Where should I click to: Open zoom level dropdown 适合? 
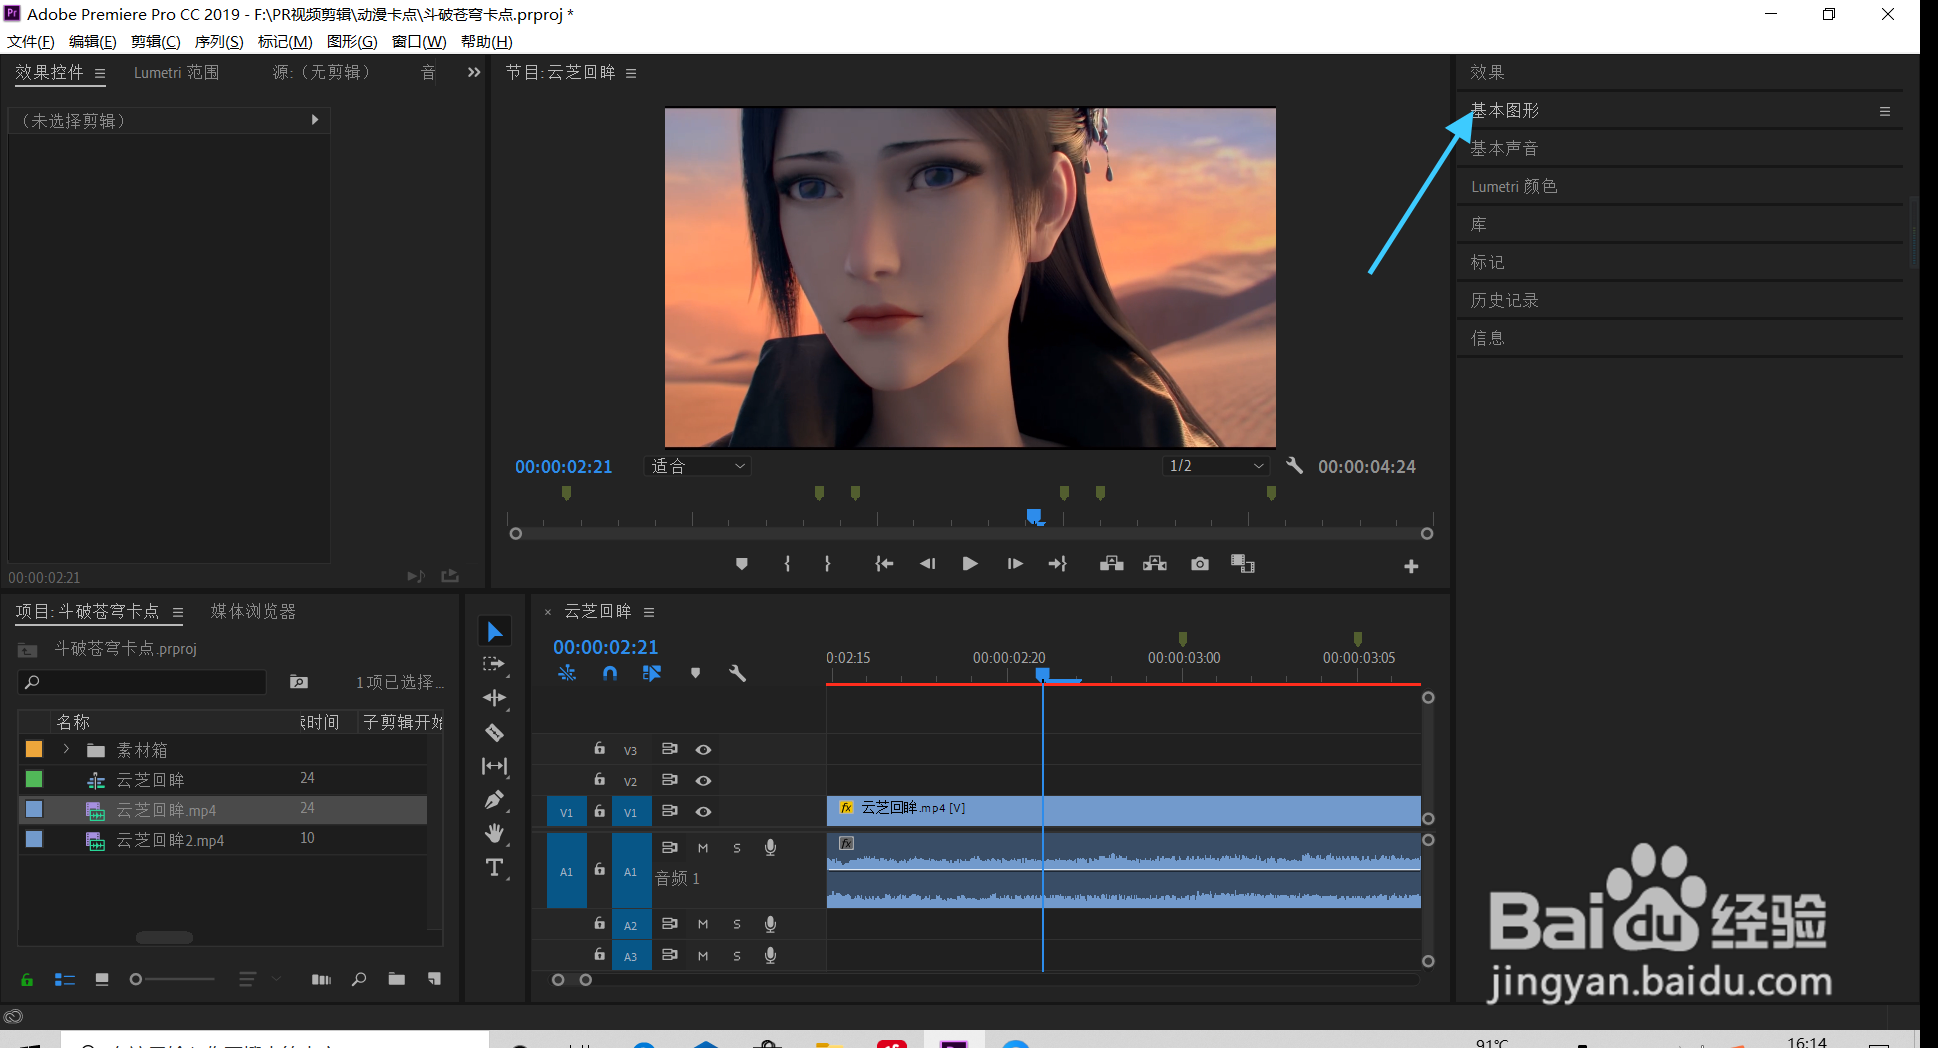[698, 466]
